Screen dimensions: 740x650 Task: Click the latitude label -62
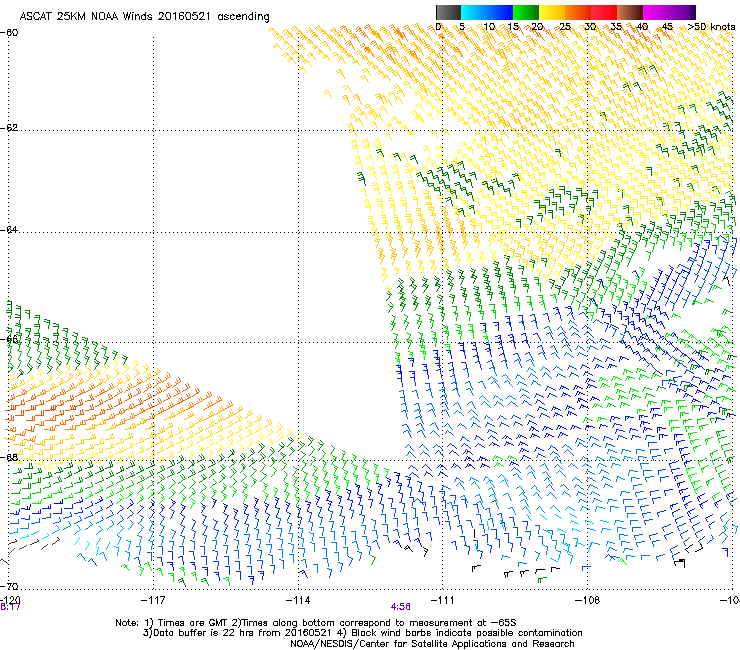pyautogui.click(x=9, y=127)
